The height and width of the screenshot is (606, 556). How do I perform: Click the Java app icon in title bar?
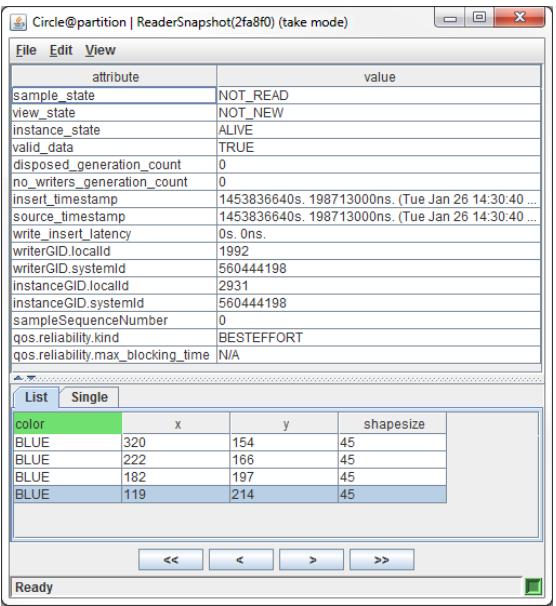pyautogui.click(x=18, y=22)
